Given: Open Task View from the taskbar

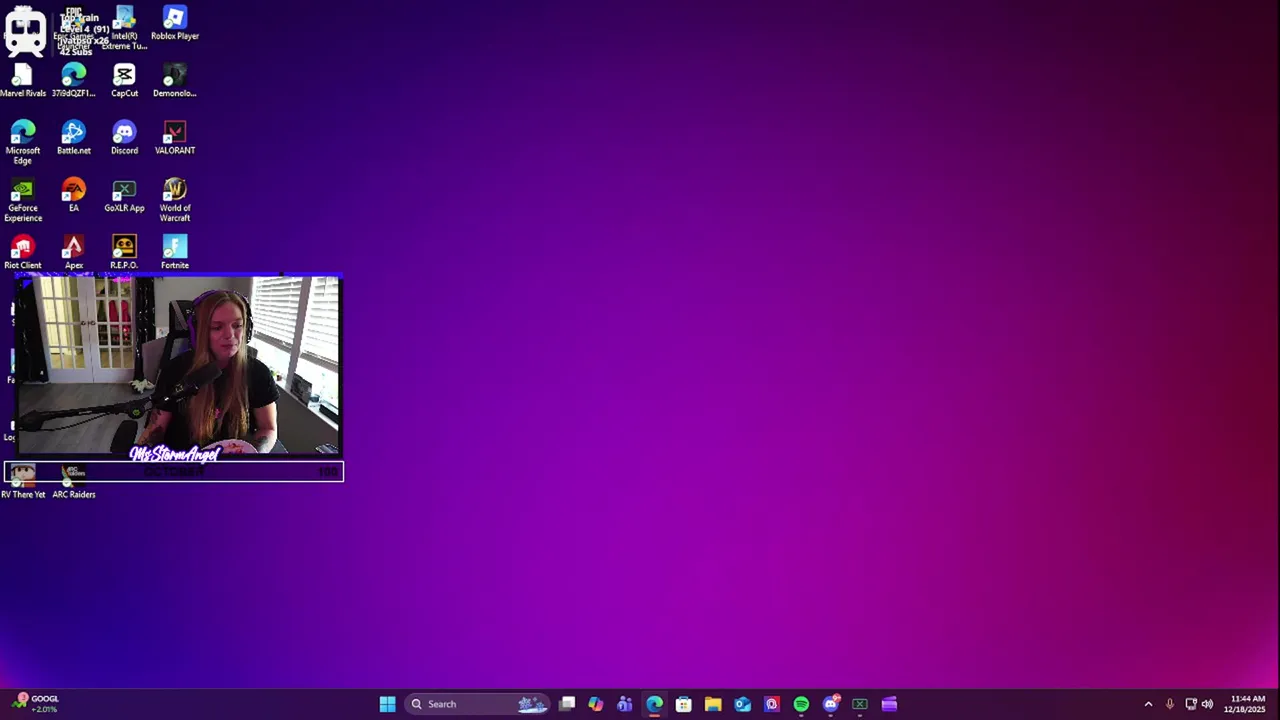Looking at the screenshot, I should [x=567, y=704].
